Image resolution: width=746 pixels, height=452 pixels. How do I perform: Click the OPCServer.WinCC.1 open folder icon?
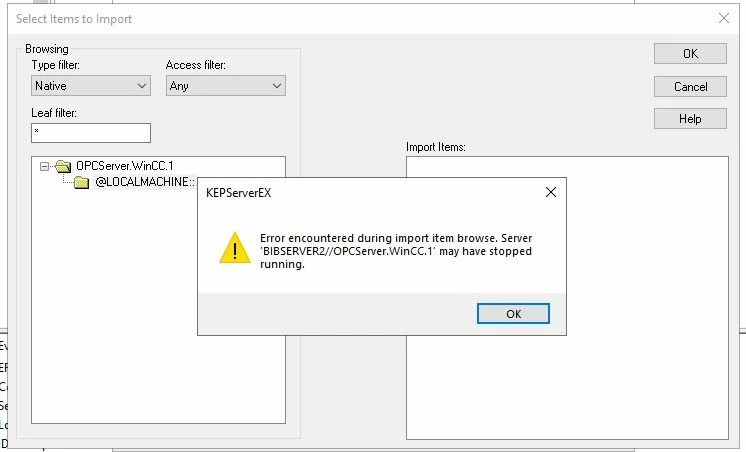pos(63,166)
